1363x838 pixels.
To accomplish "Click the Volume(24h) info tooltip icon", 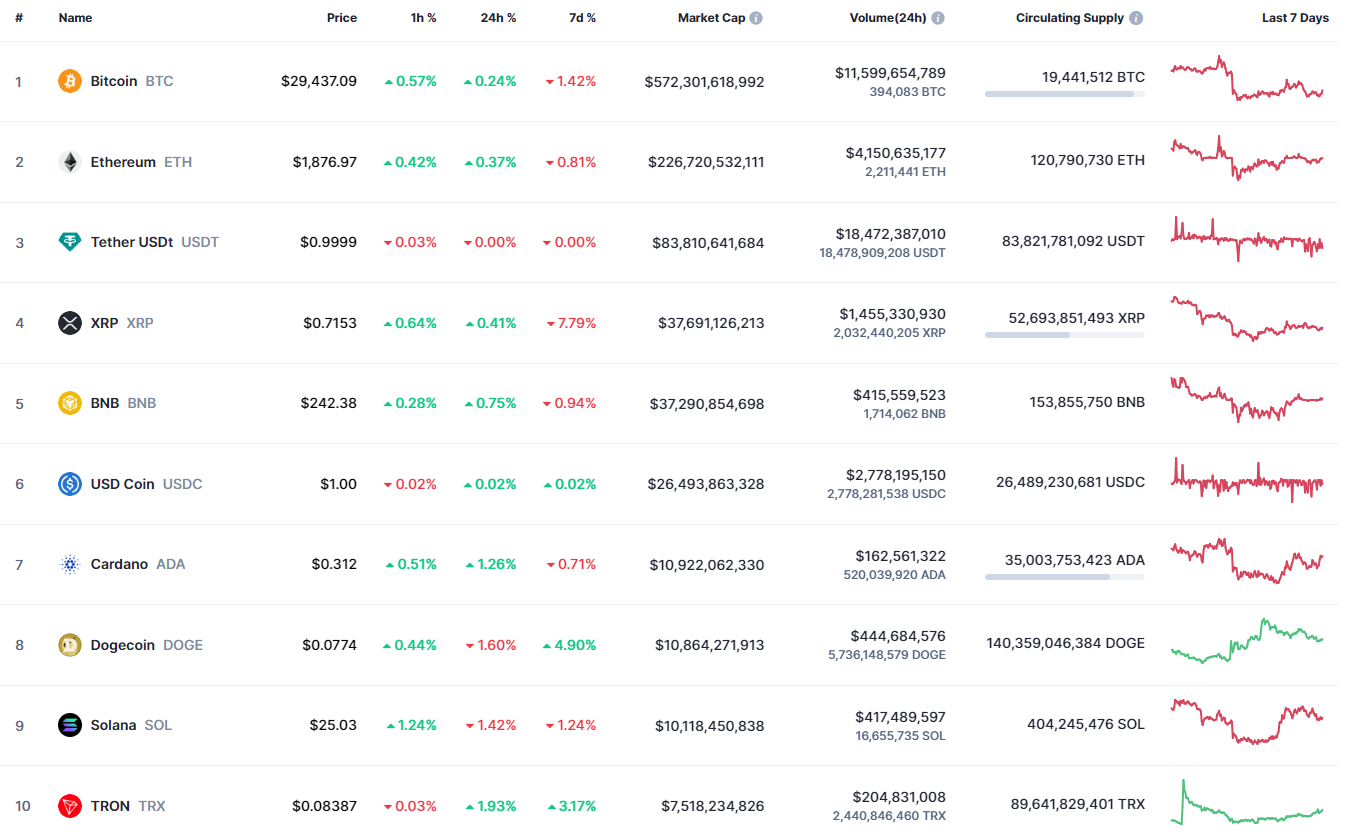I will 937,17.
